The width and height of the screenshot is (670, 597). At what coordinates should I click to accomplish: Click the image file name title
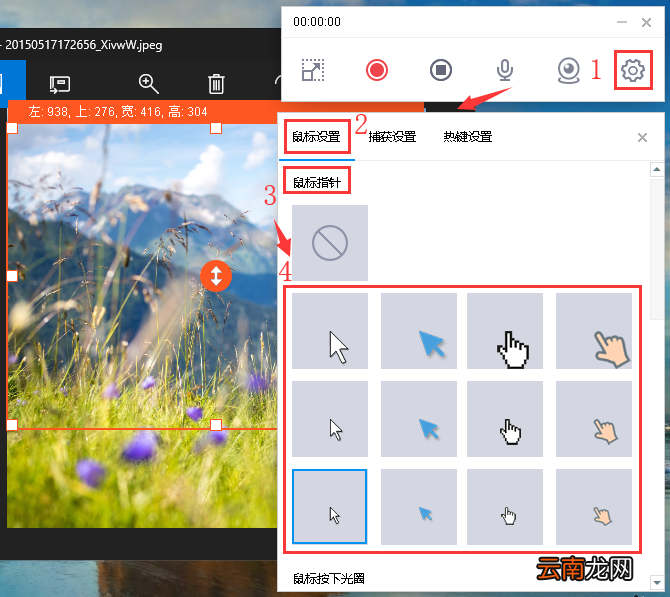(83, 45)
